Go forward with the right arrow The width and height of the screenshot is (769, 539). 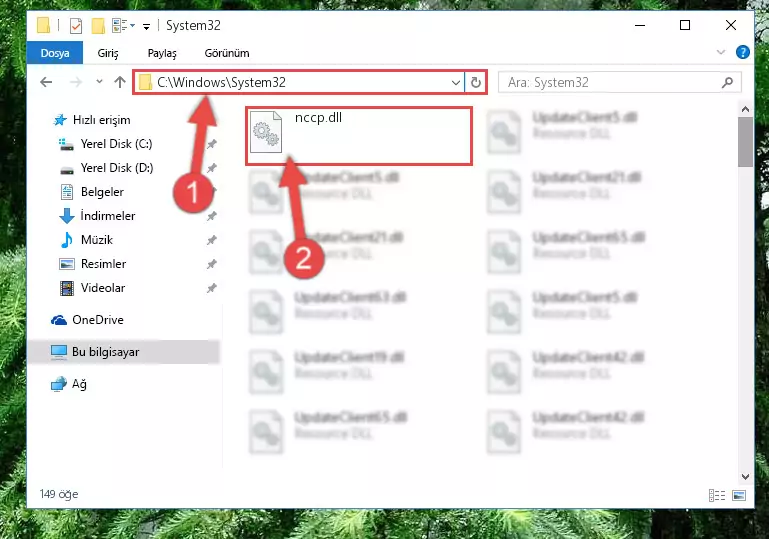coord(76,82)
